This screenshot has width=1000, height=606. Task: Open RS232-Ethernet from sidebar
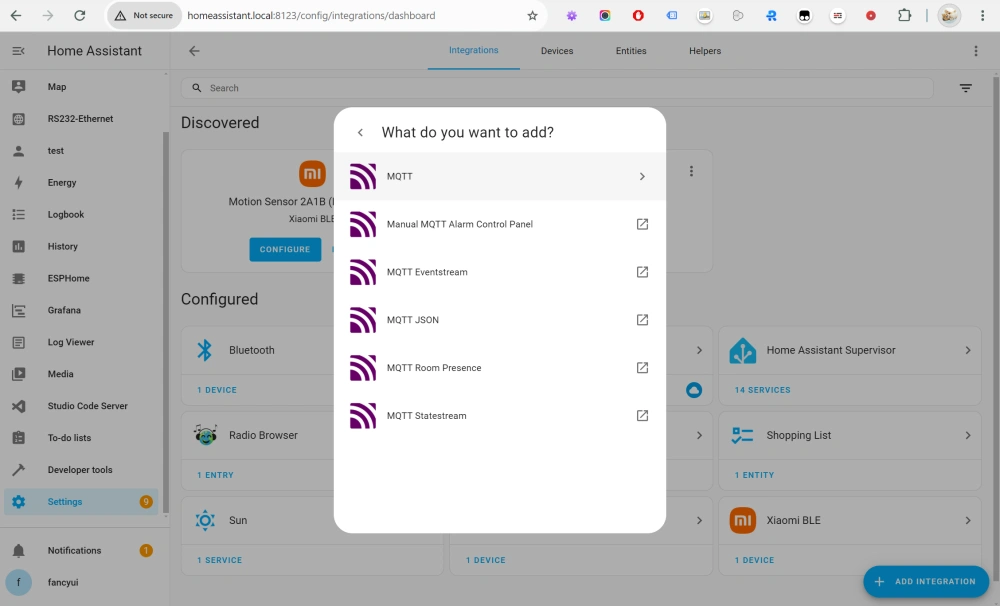[x=82, y=119]
